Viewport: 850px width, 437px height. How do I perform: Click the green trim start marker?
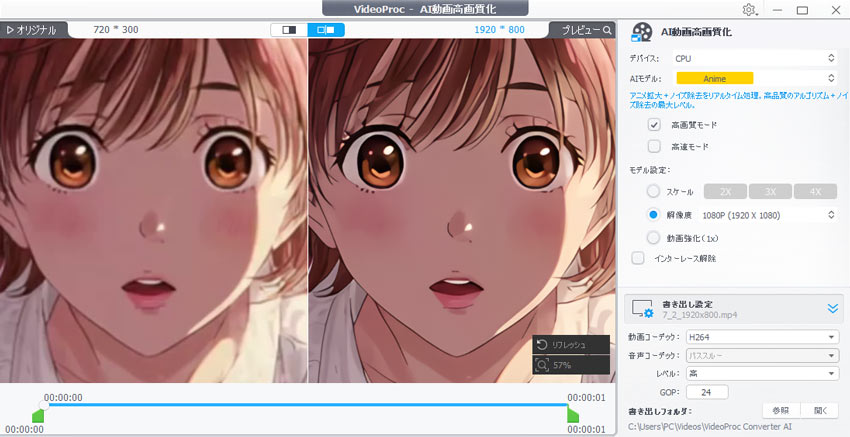tap(38, 416)
